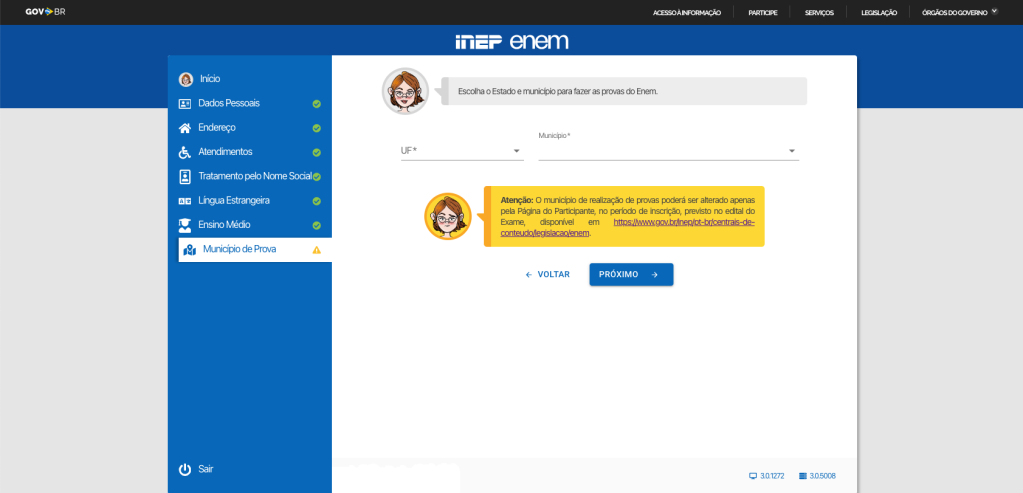Click the Língua Estrangeira language icon
Screen dimensions: 1023x493
coord(185,201)
